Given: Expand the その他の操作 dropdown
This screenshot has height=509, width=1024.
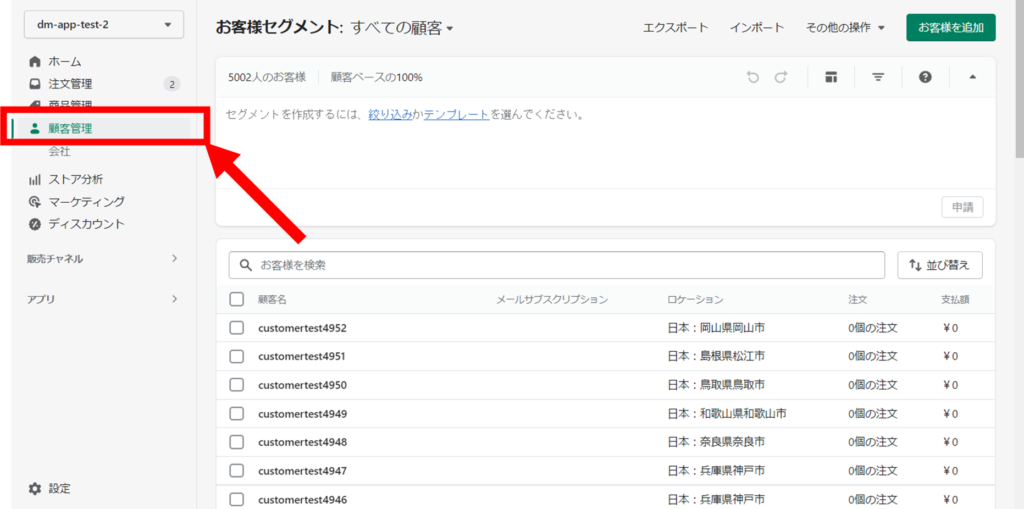Looking at the screenshot, I should 845,28.
